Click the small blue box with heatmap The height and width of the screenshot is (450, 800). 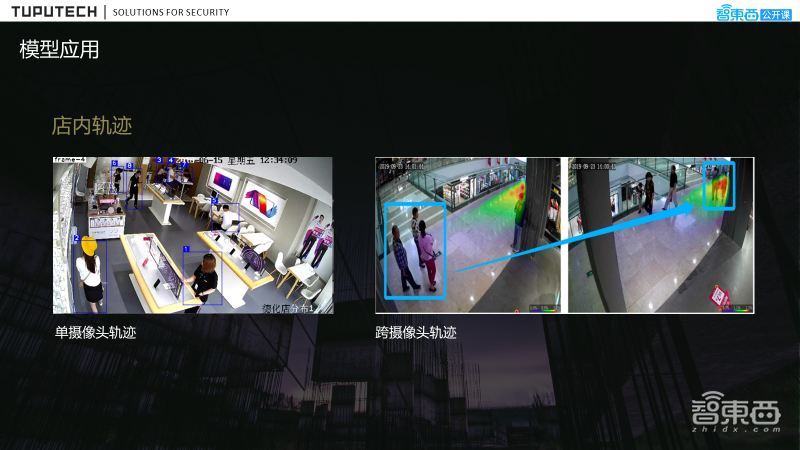click(x=718, y=186)
